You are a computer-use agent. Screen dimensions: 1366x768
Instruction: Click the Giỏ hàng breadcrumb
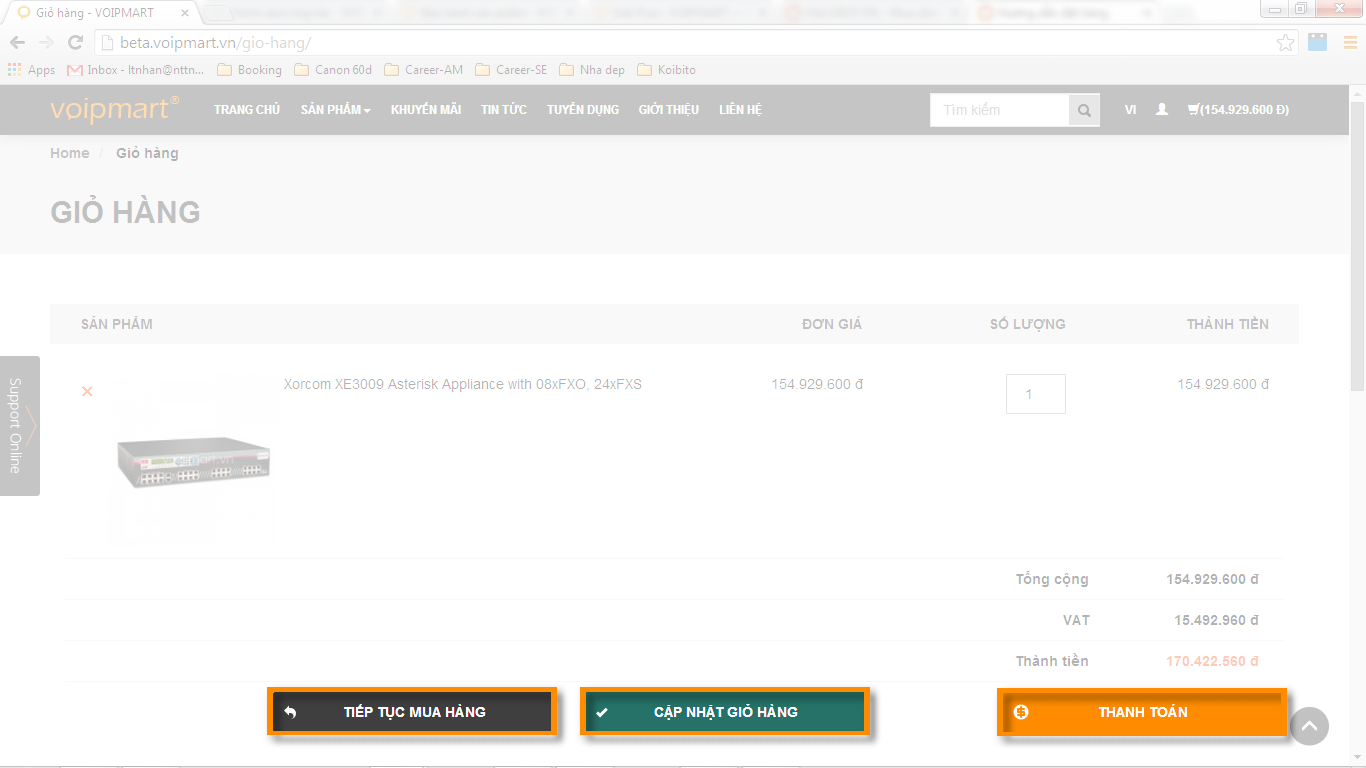click(x=147, y=153)
